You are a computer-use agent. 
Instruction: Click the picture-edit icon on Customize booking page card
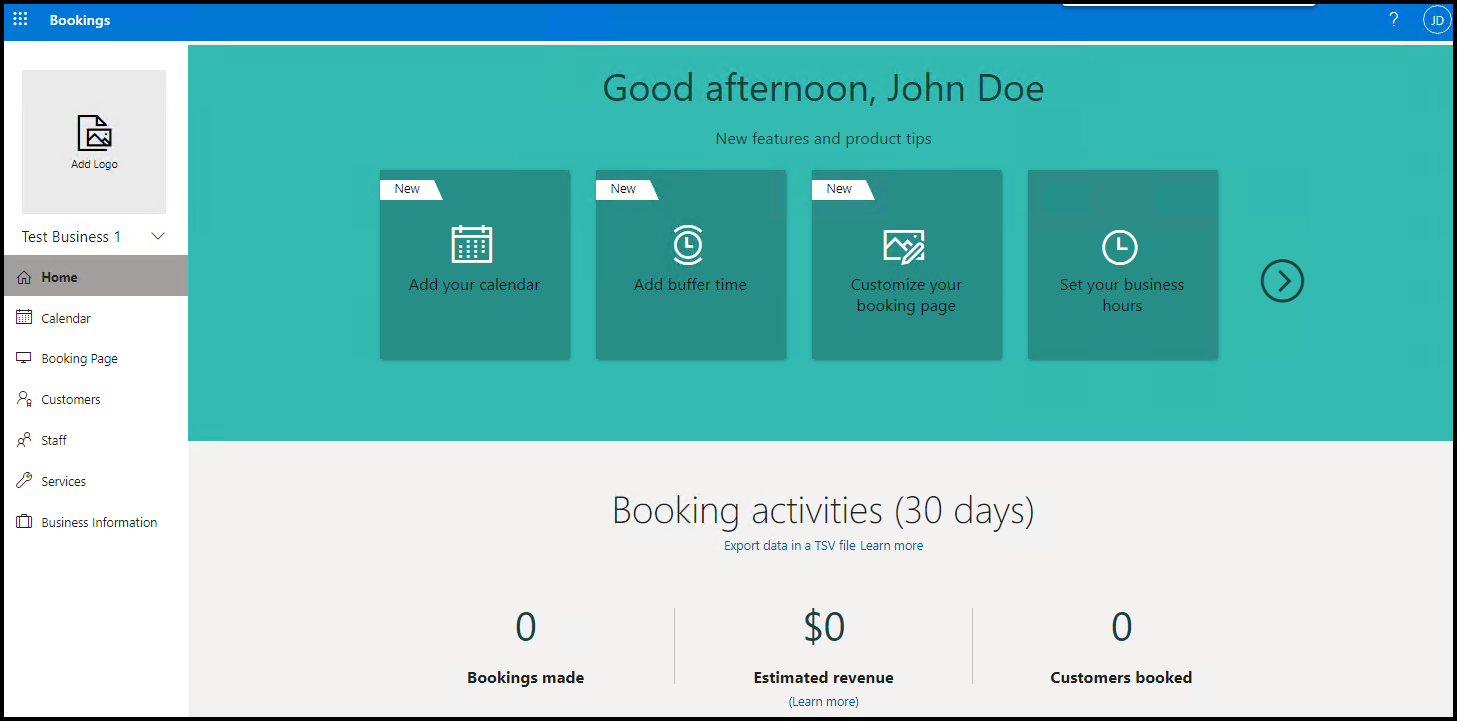pos(905,247)
